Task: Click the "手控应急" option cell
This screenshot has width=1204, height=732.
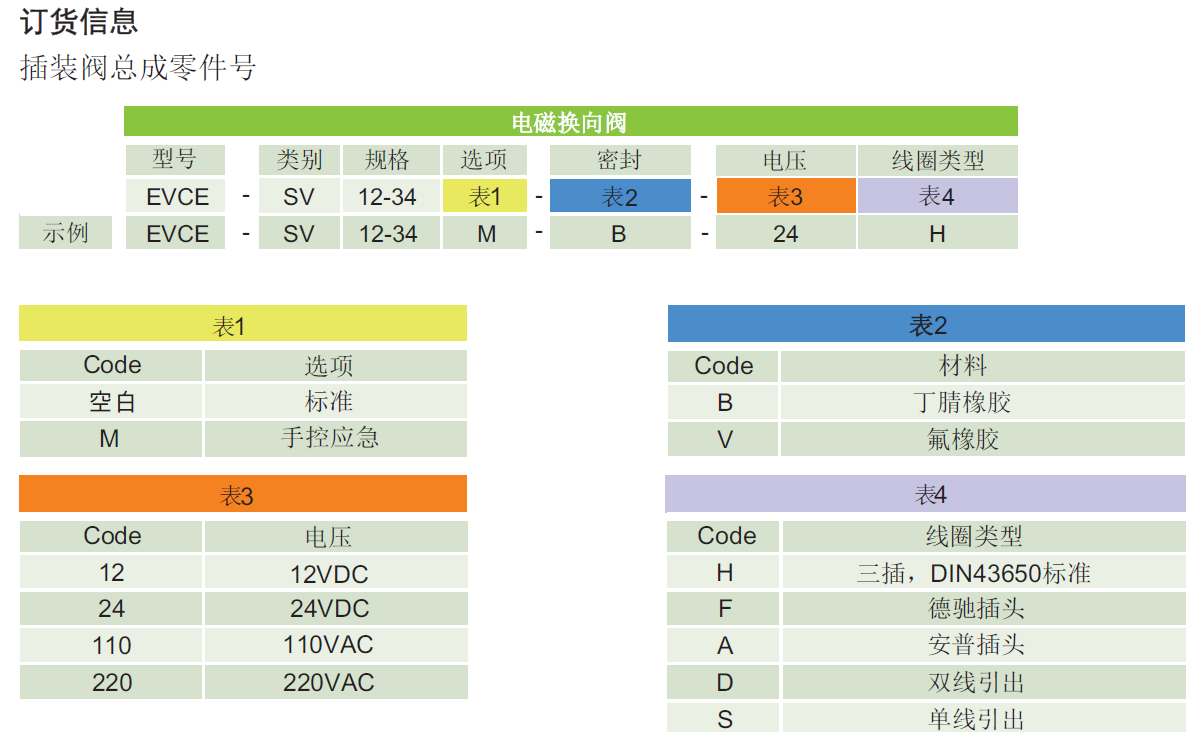Action: pos(335,438)
